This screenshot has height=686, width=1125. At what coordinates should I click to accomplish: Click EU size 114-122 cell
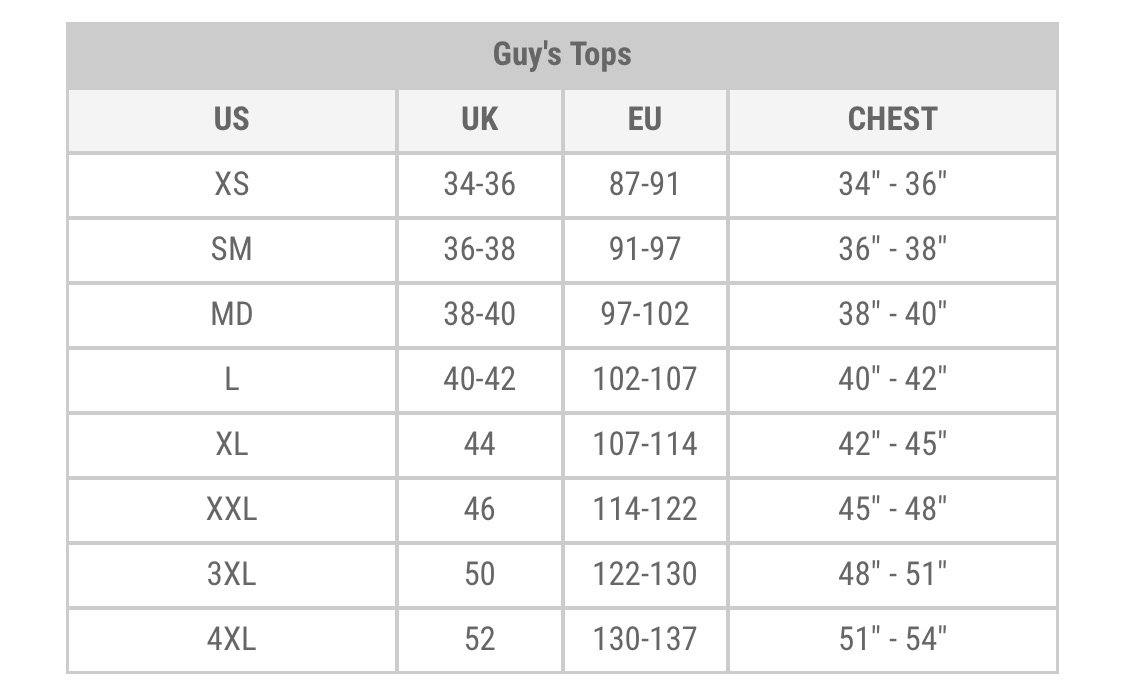(x=645, y=509)
